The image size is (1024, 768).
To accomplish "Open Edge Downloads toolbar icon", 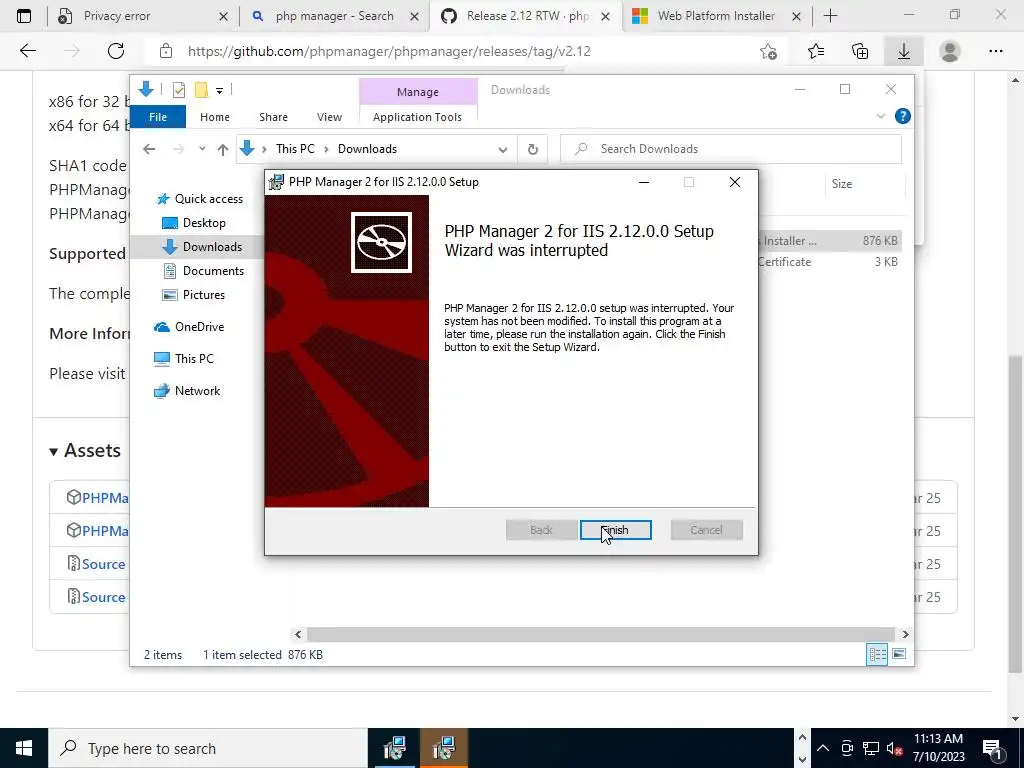I will [904, 51].
